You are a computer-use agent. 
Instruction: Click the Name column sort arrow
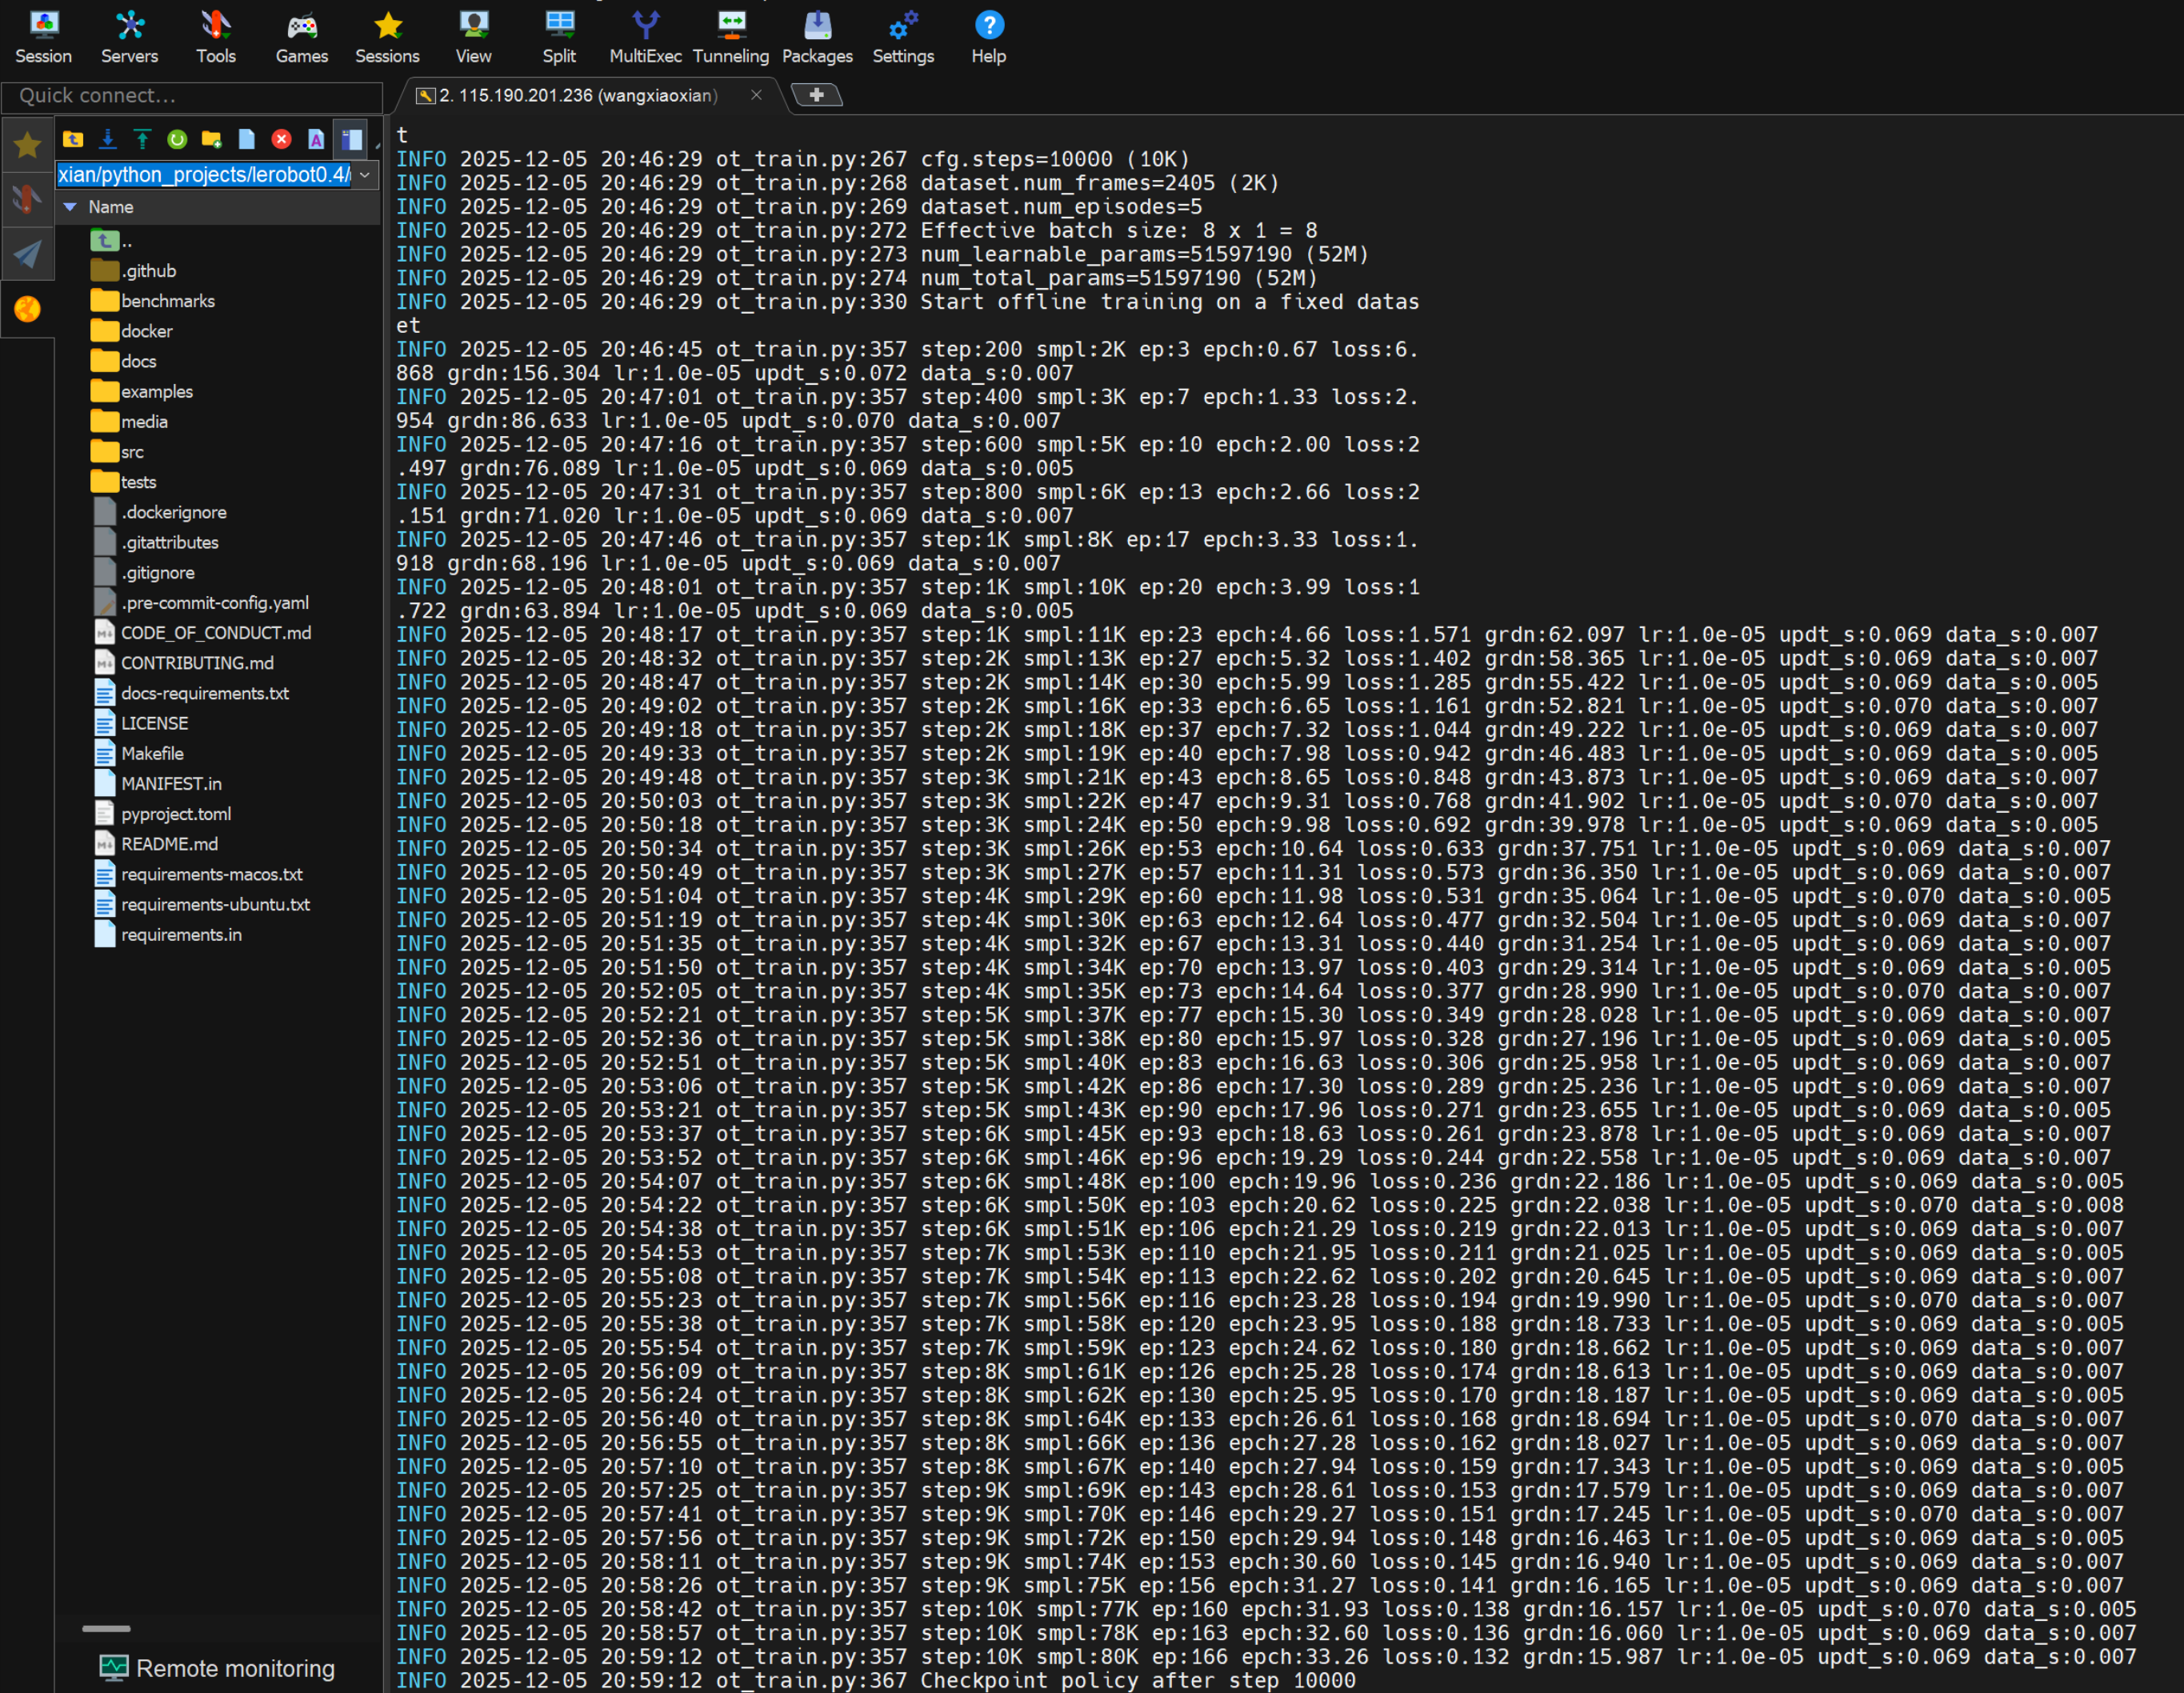click(x=70, y=207)
